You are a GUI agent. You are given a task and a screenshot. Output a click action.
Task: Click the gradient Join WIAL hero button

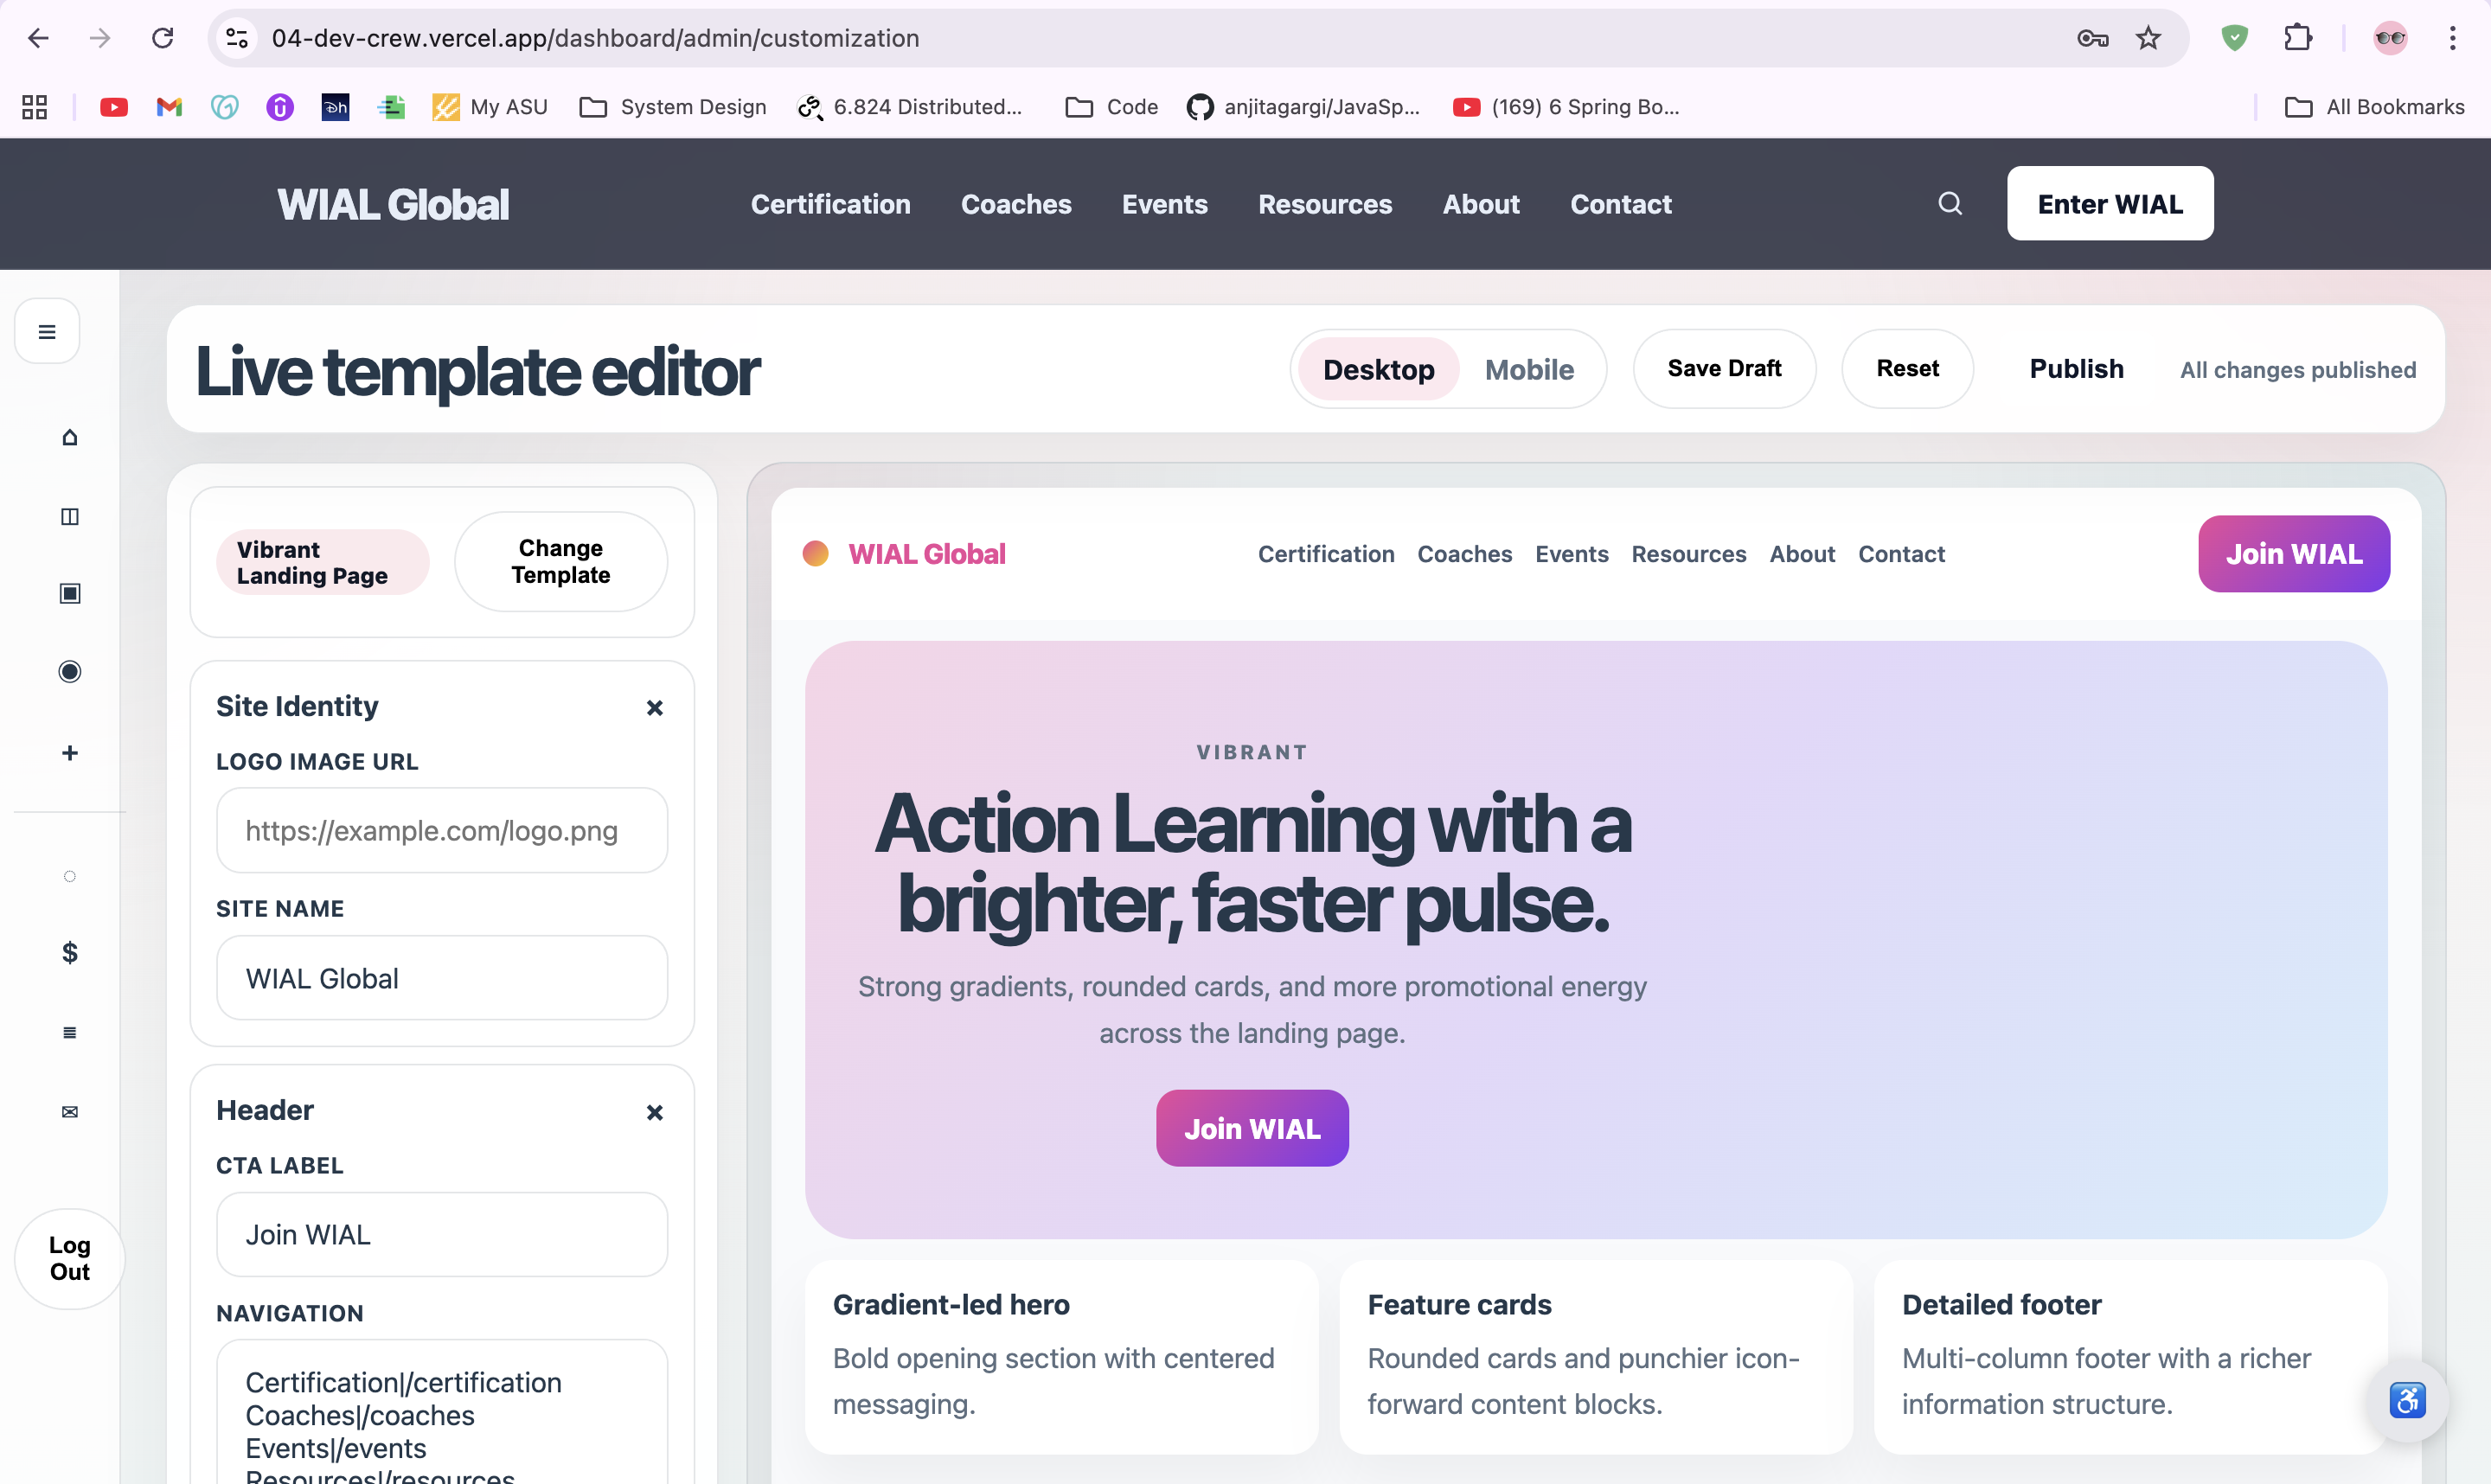[1252, 1128]
